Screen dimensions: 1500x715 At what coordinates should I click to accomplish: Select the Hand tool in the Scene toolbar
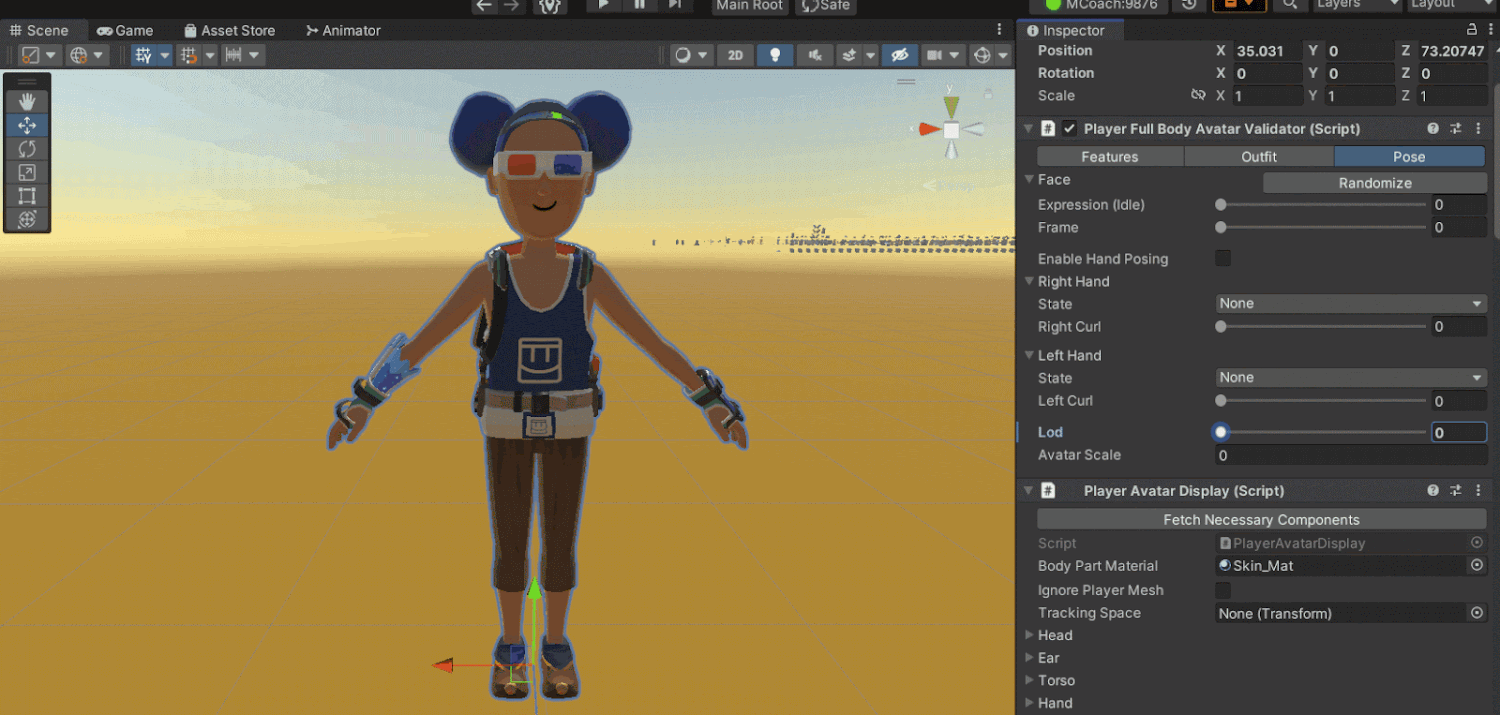(x=27, y=100)
